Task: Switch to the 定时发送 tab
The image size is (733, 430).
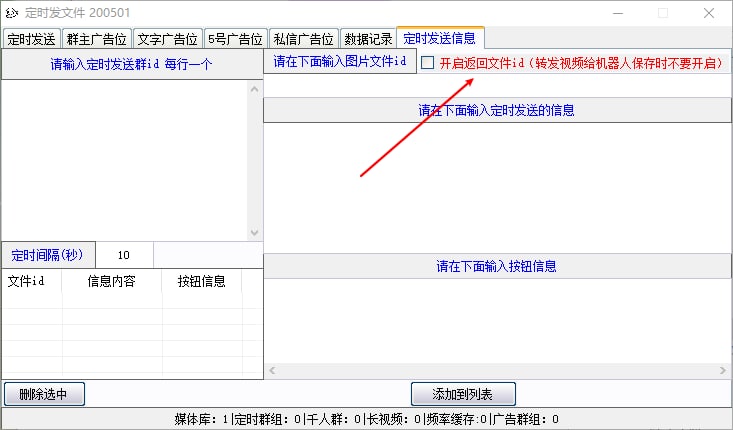Action: pos(32,39)
